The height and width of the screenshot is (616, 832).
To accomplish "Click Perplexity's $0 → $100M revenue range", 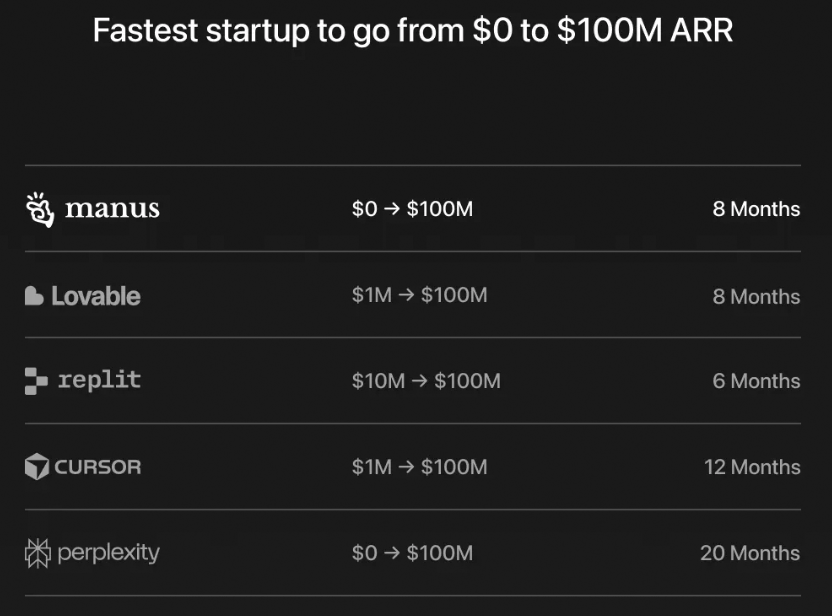I will pos(412,553).
